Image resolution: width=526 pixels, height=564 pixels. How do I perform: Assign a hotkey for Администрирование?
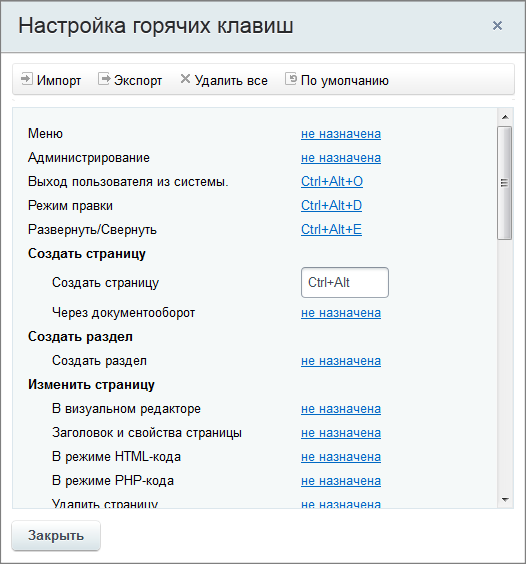tap(341, 158)
